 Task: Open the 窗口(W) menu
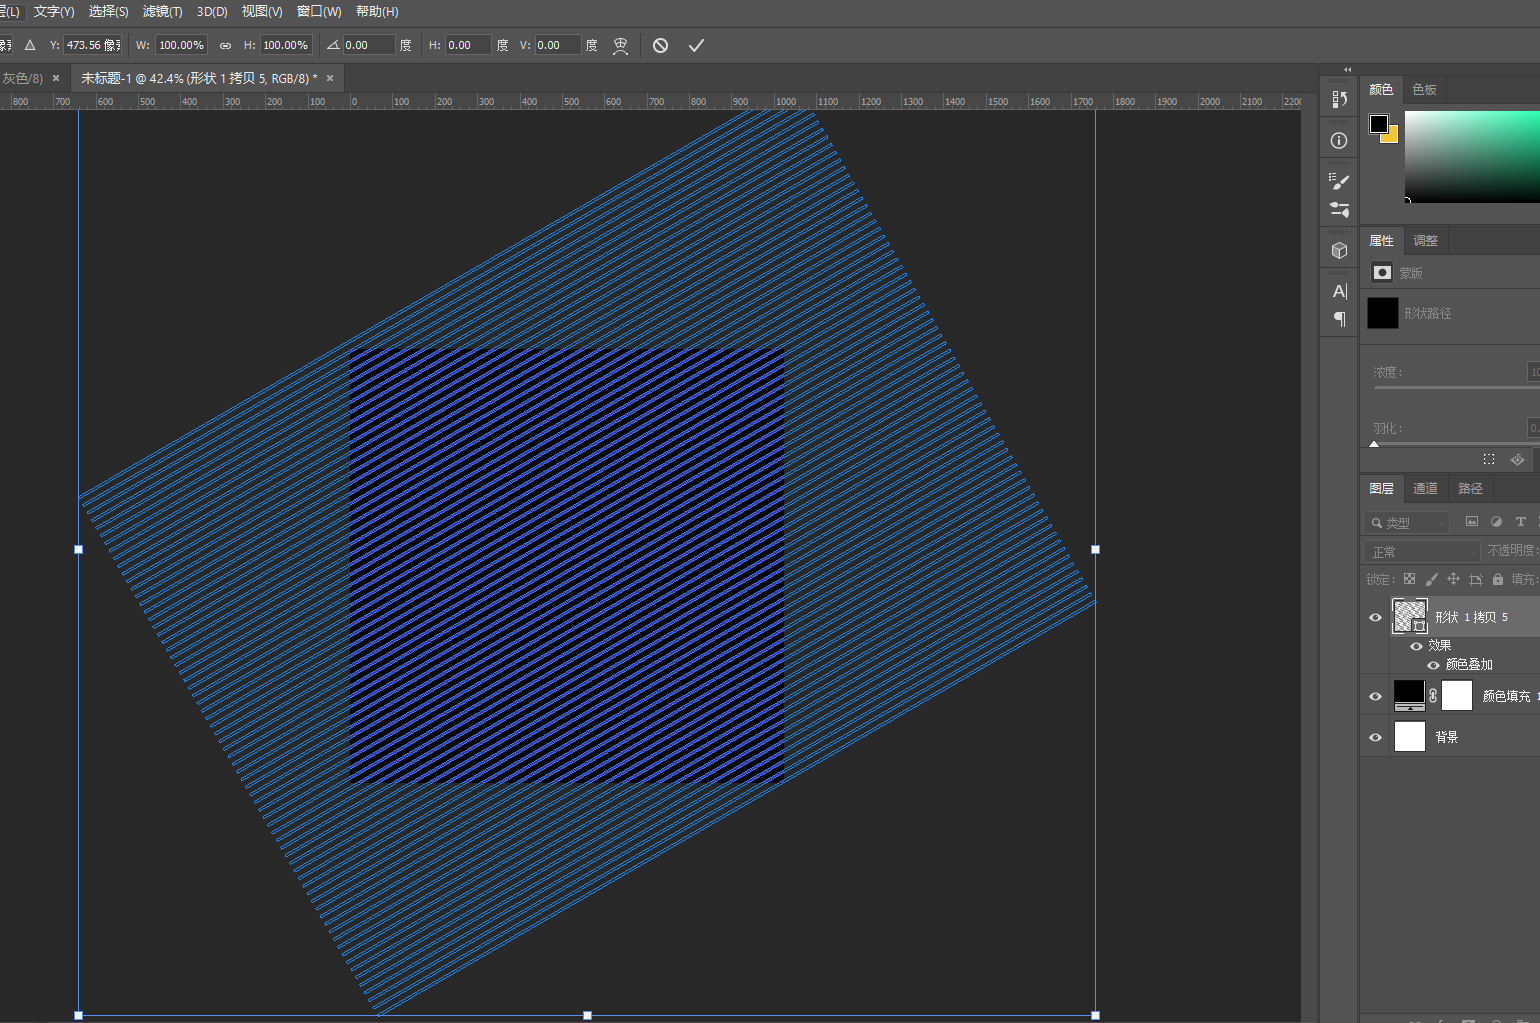click(319, 12)
